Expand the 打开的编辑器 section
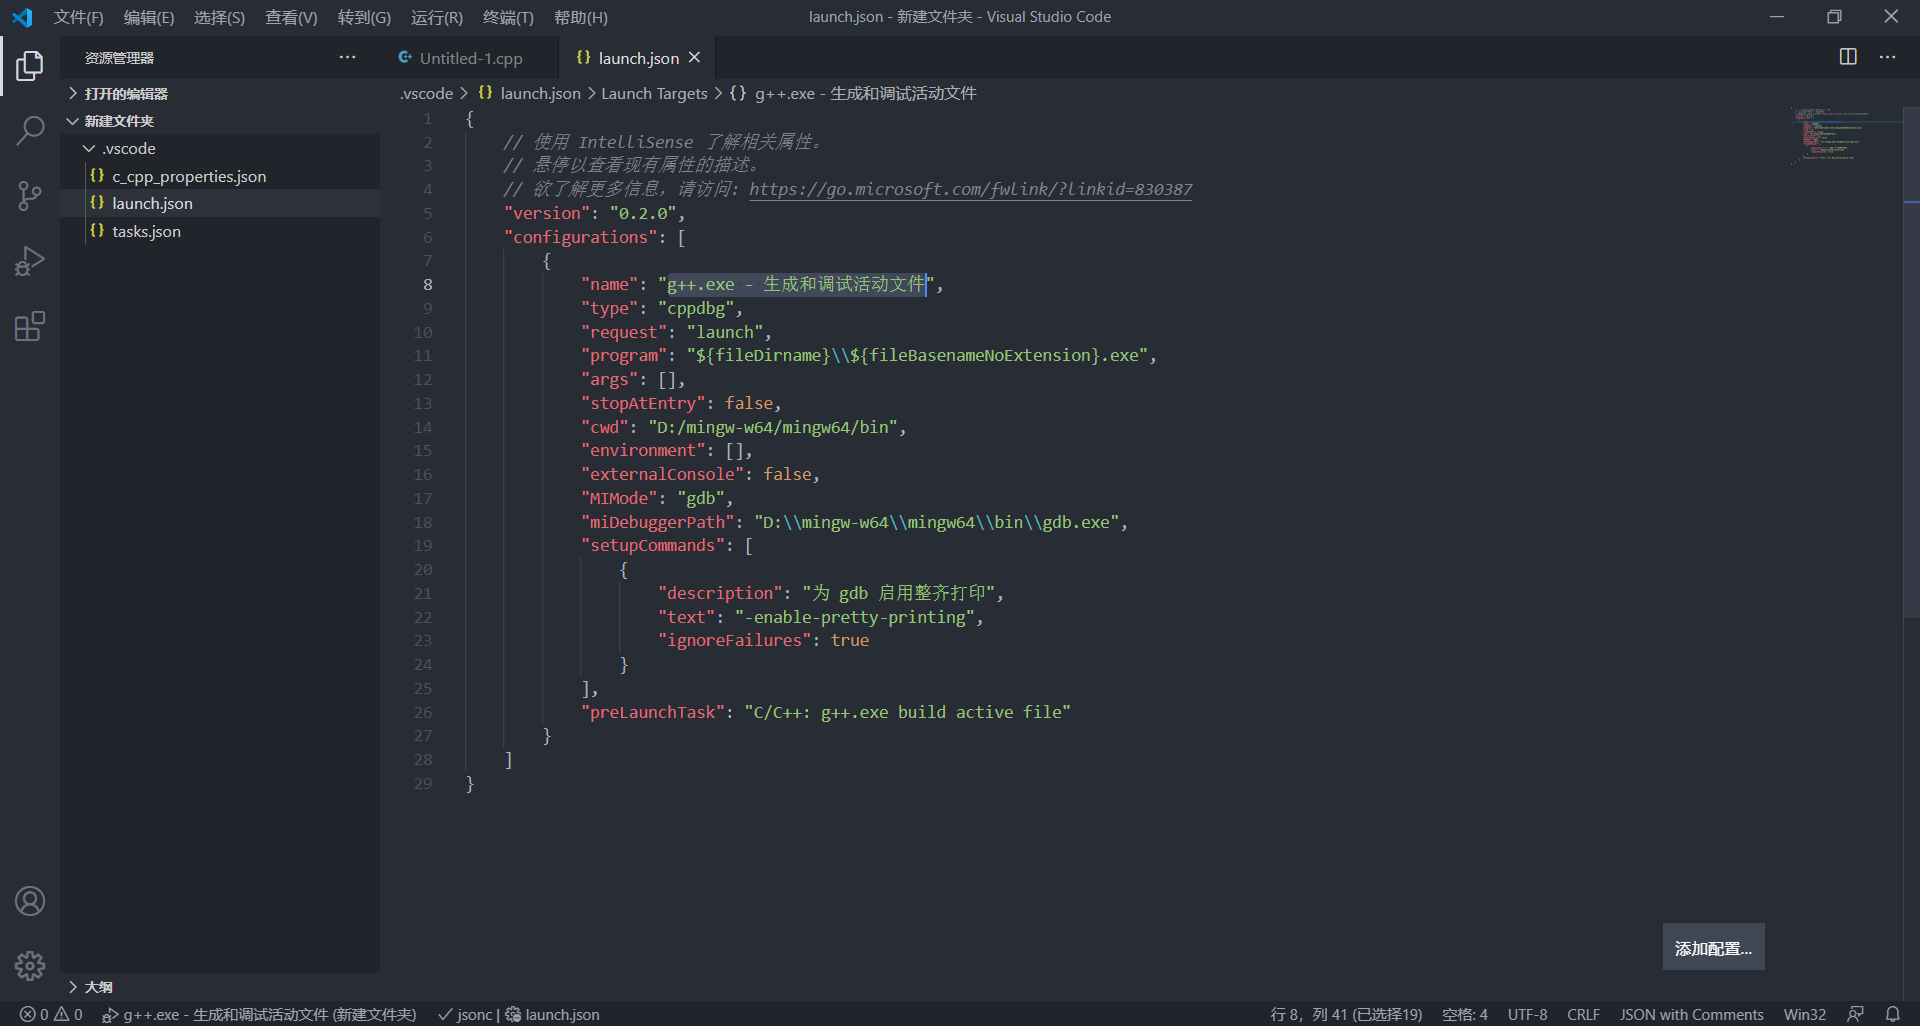This screenshot has height=1026, width=1920. click(220, 93)
